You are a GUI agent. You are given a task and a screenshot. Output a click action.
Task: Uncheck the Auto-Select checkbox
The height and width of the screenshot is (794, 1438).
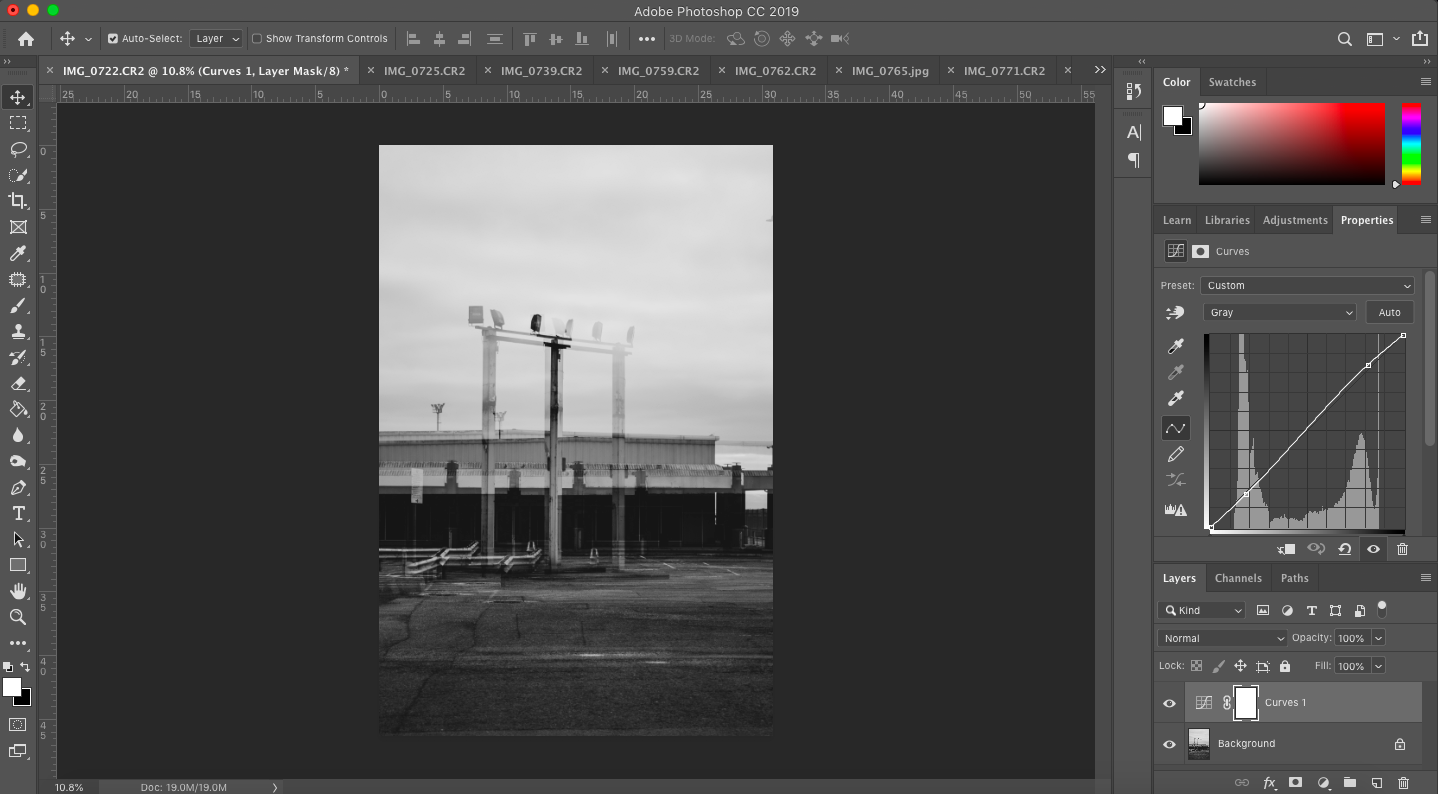coord(113,39)
